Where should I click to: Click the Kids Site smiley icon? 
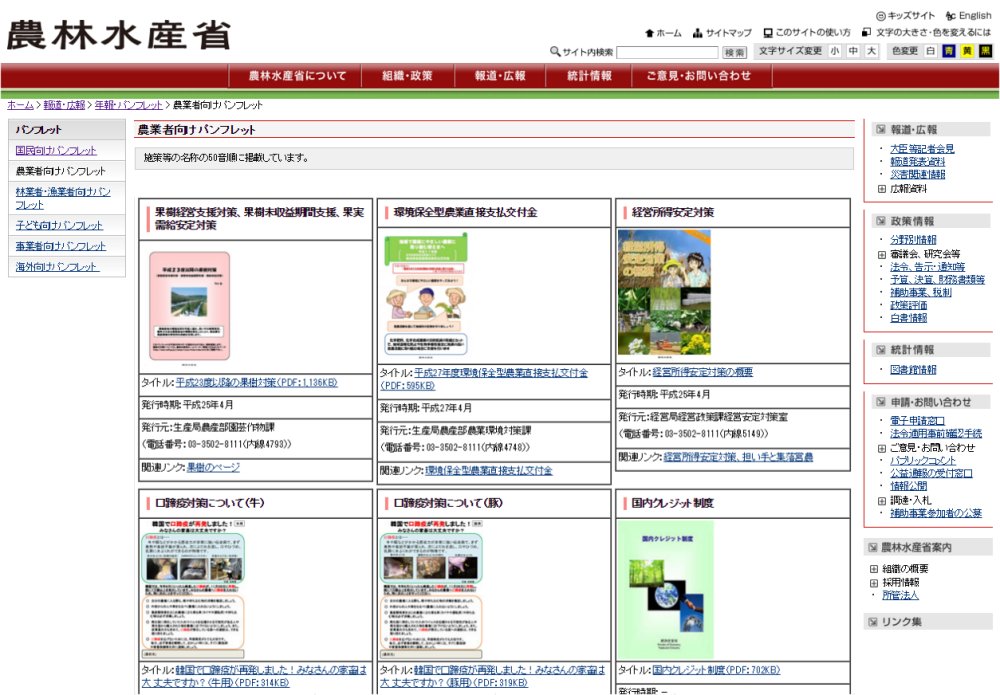(881, 16)
